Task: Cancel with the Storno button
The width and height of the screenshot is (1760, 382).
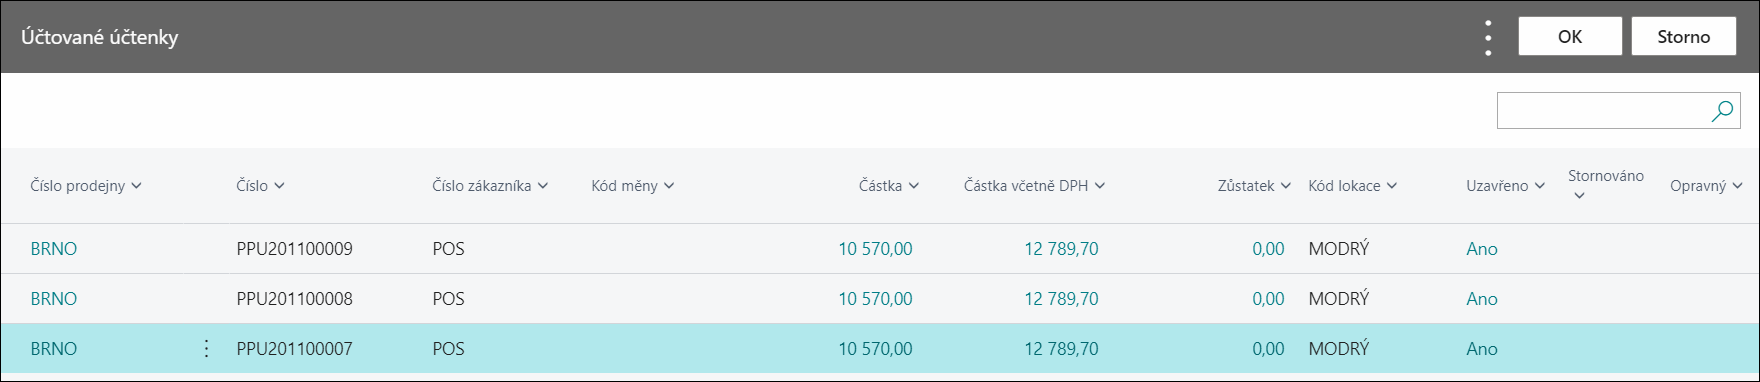Action: (x=1684, y=37)
